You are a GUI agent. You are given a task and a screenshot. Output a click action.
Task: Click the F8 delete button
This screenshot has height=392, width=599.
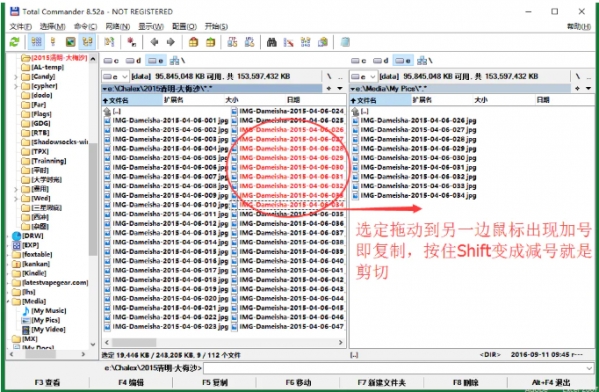tap(466, 382)
